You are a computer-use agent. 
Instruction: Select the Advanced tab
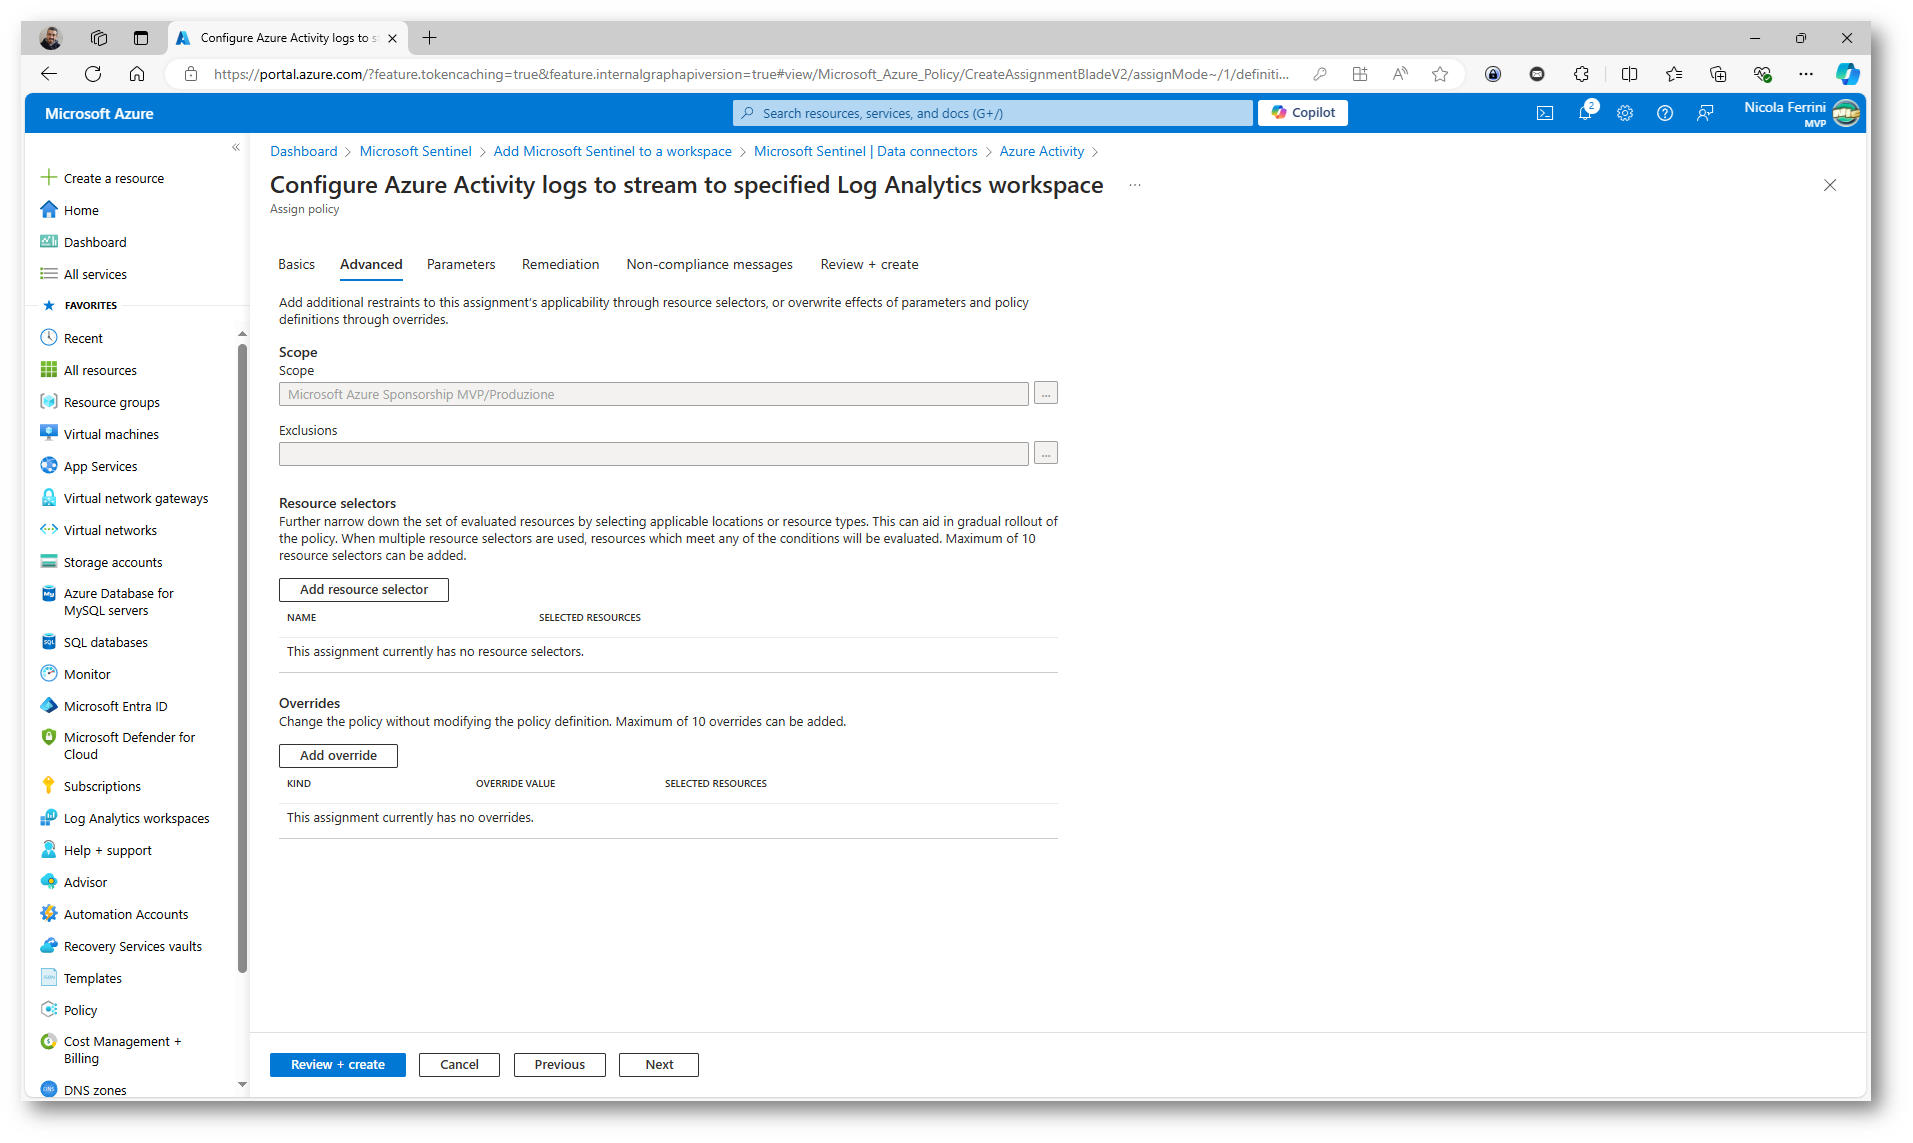[x=371, y=264]
